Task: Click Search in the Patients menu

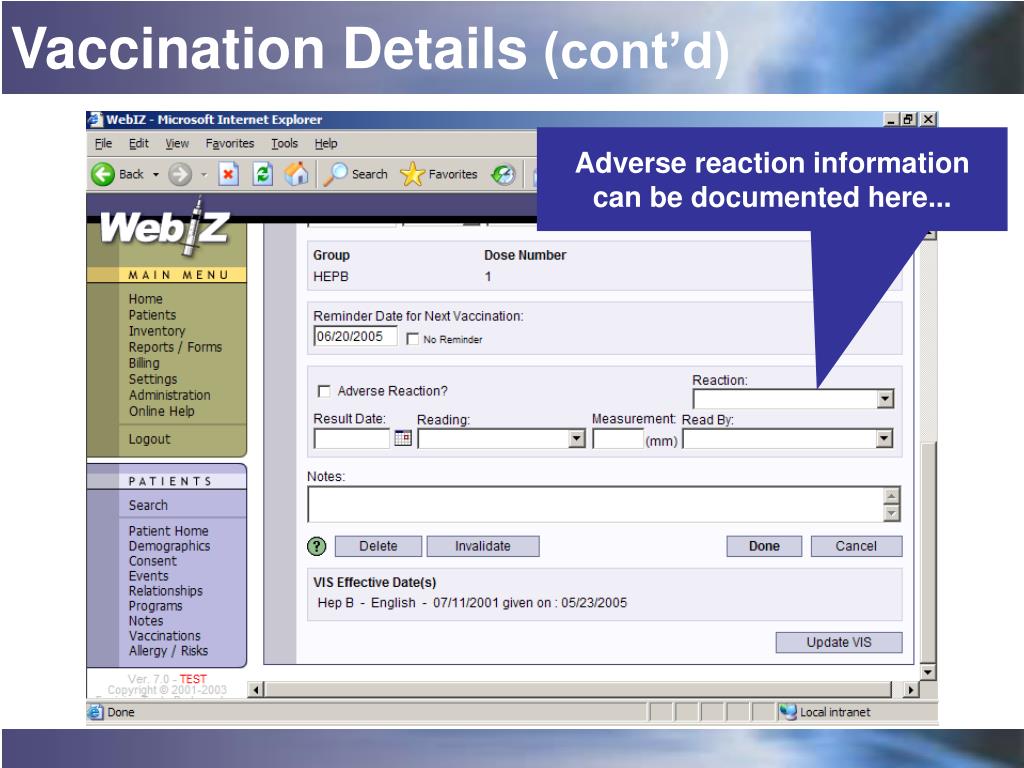Action: coord(148,505)
